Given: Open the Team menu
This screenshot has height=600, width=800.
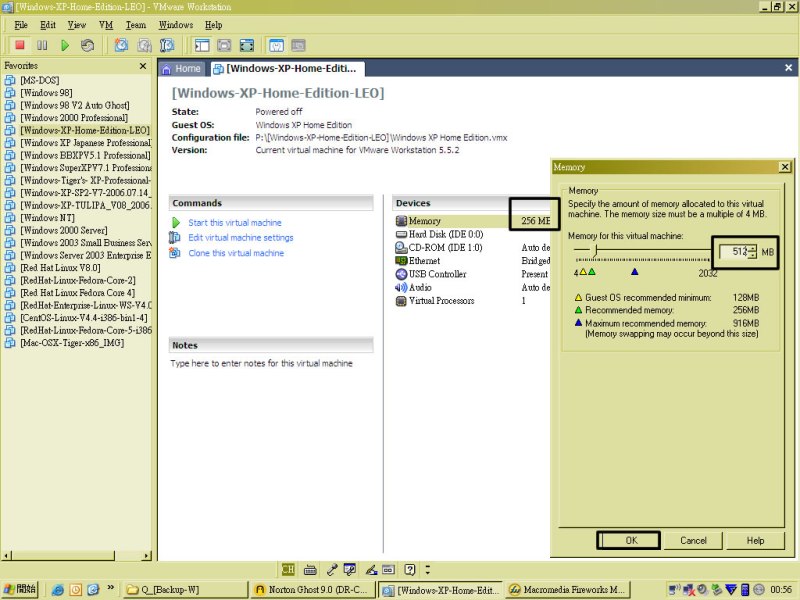Looking at the screenshot, I should coord(136,25).
